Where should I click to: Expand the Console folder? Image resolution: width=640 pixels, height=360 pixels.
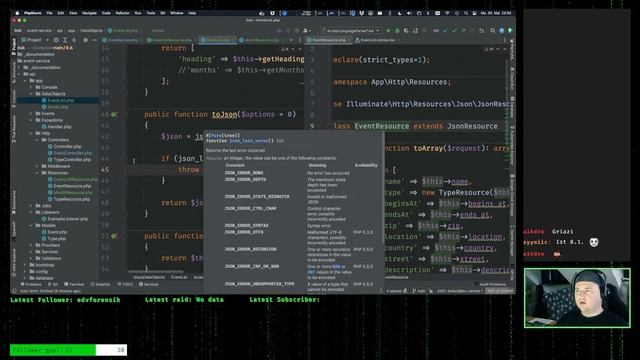pyautogui.click(x=31, y=87)
